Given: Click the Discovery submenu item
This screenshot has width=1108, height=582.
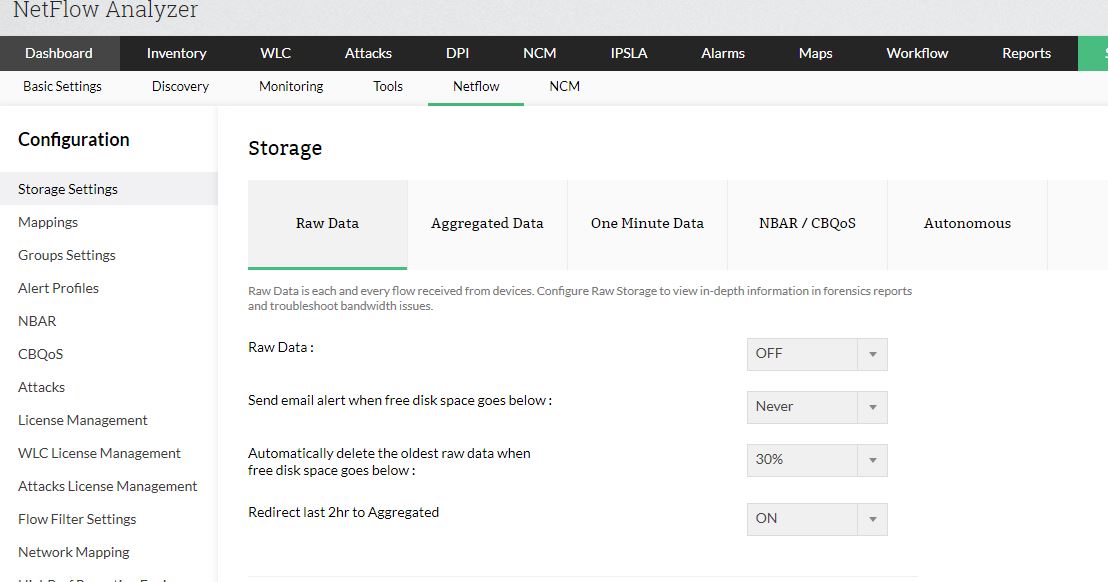Looking at the screenshot, I should coord(180,86).
